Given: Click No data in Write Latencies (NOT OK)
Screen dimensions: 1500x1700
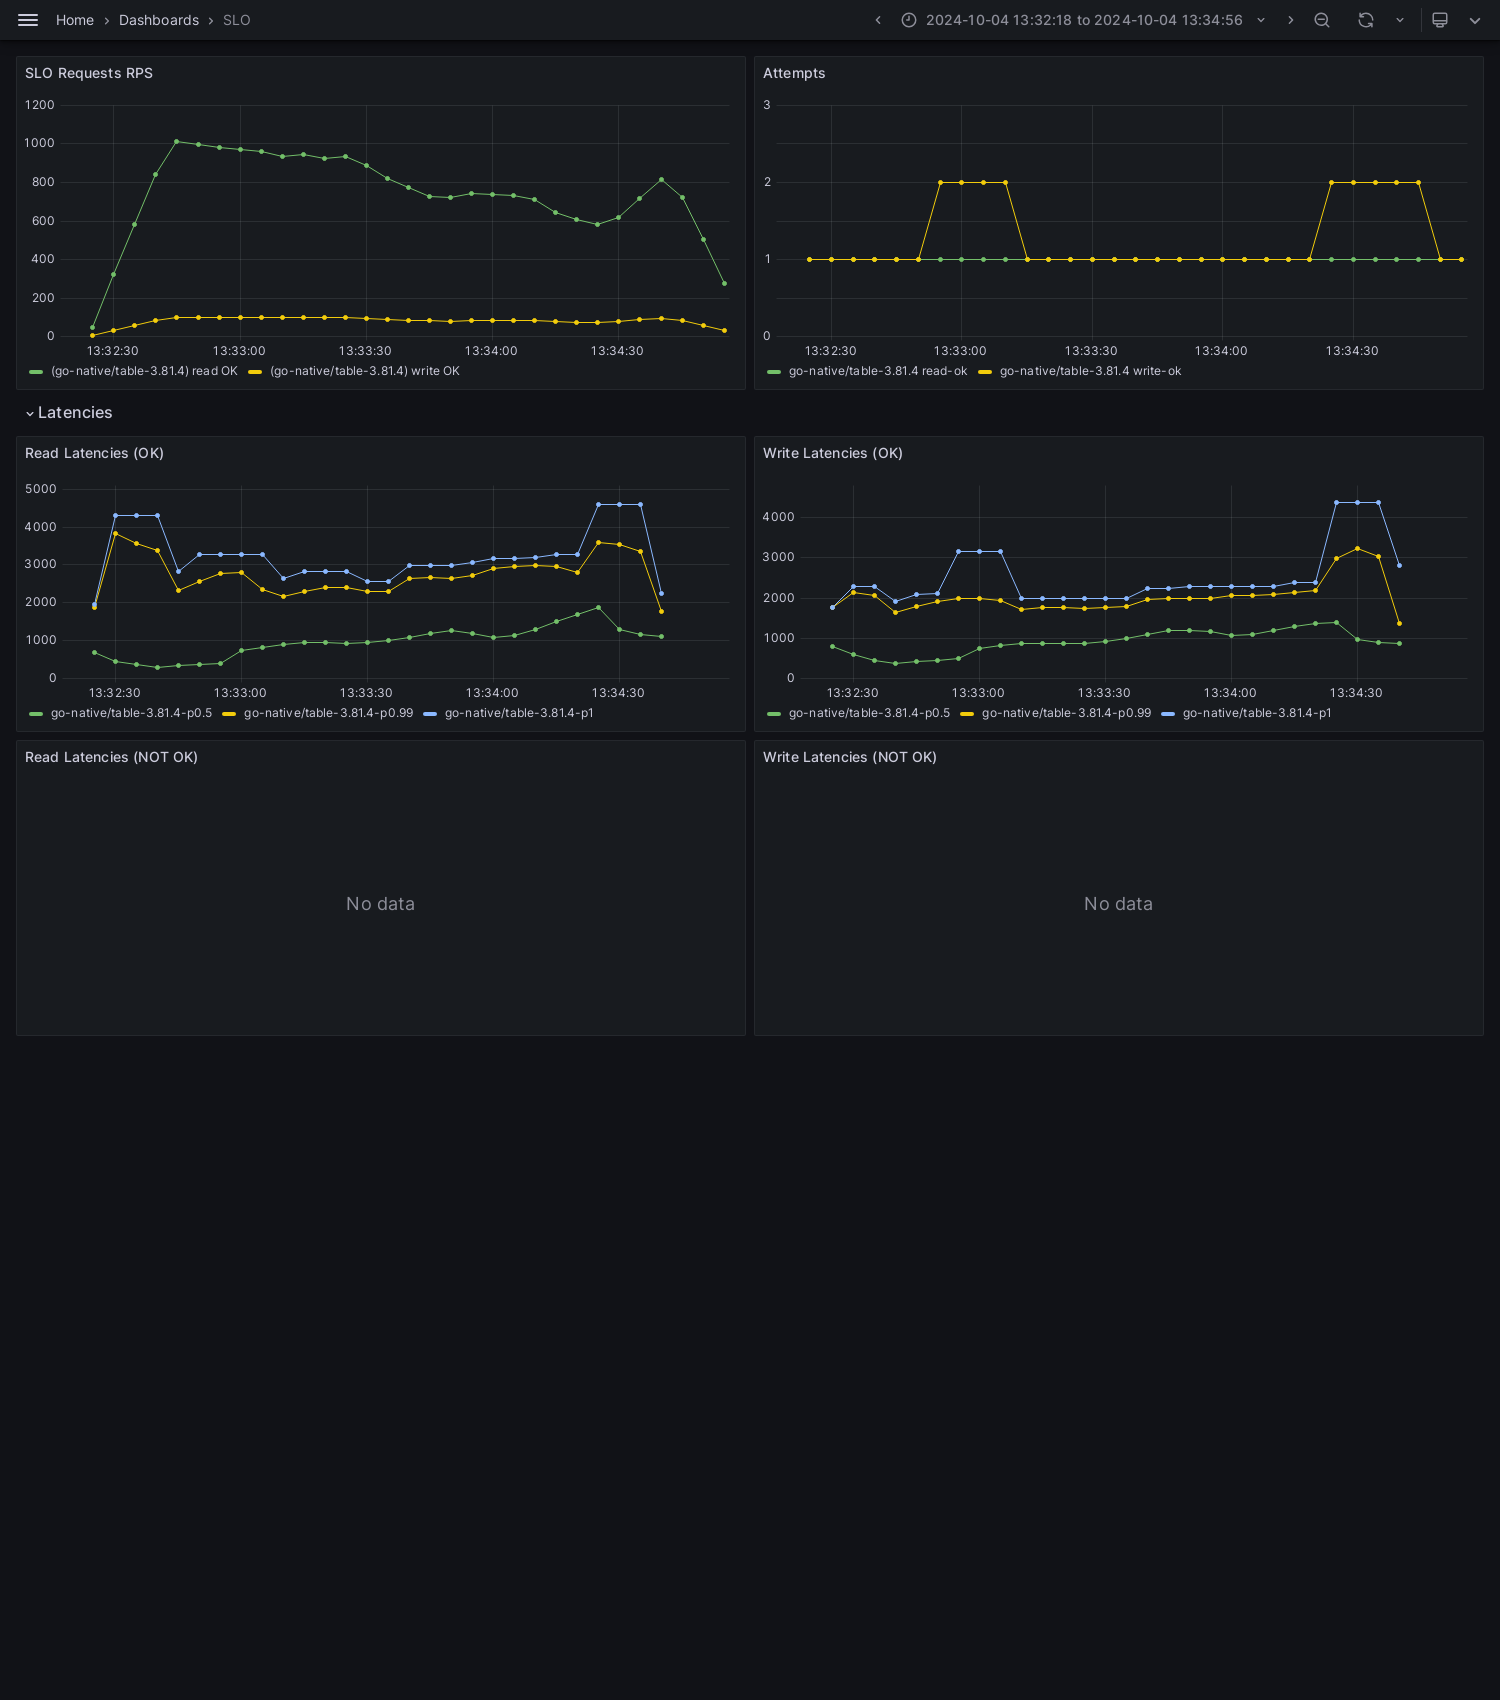Looking at the screenshot, I should (x=1118, y=904).
